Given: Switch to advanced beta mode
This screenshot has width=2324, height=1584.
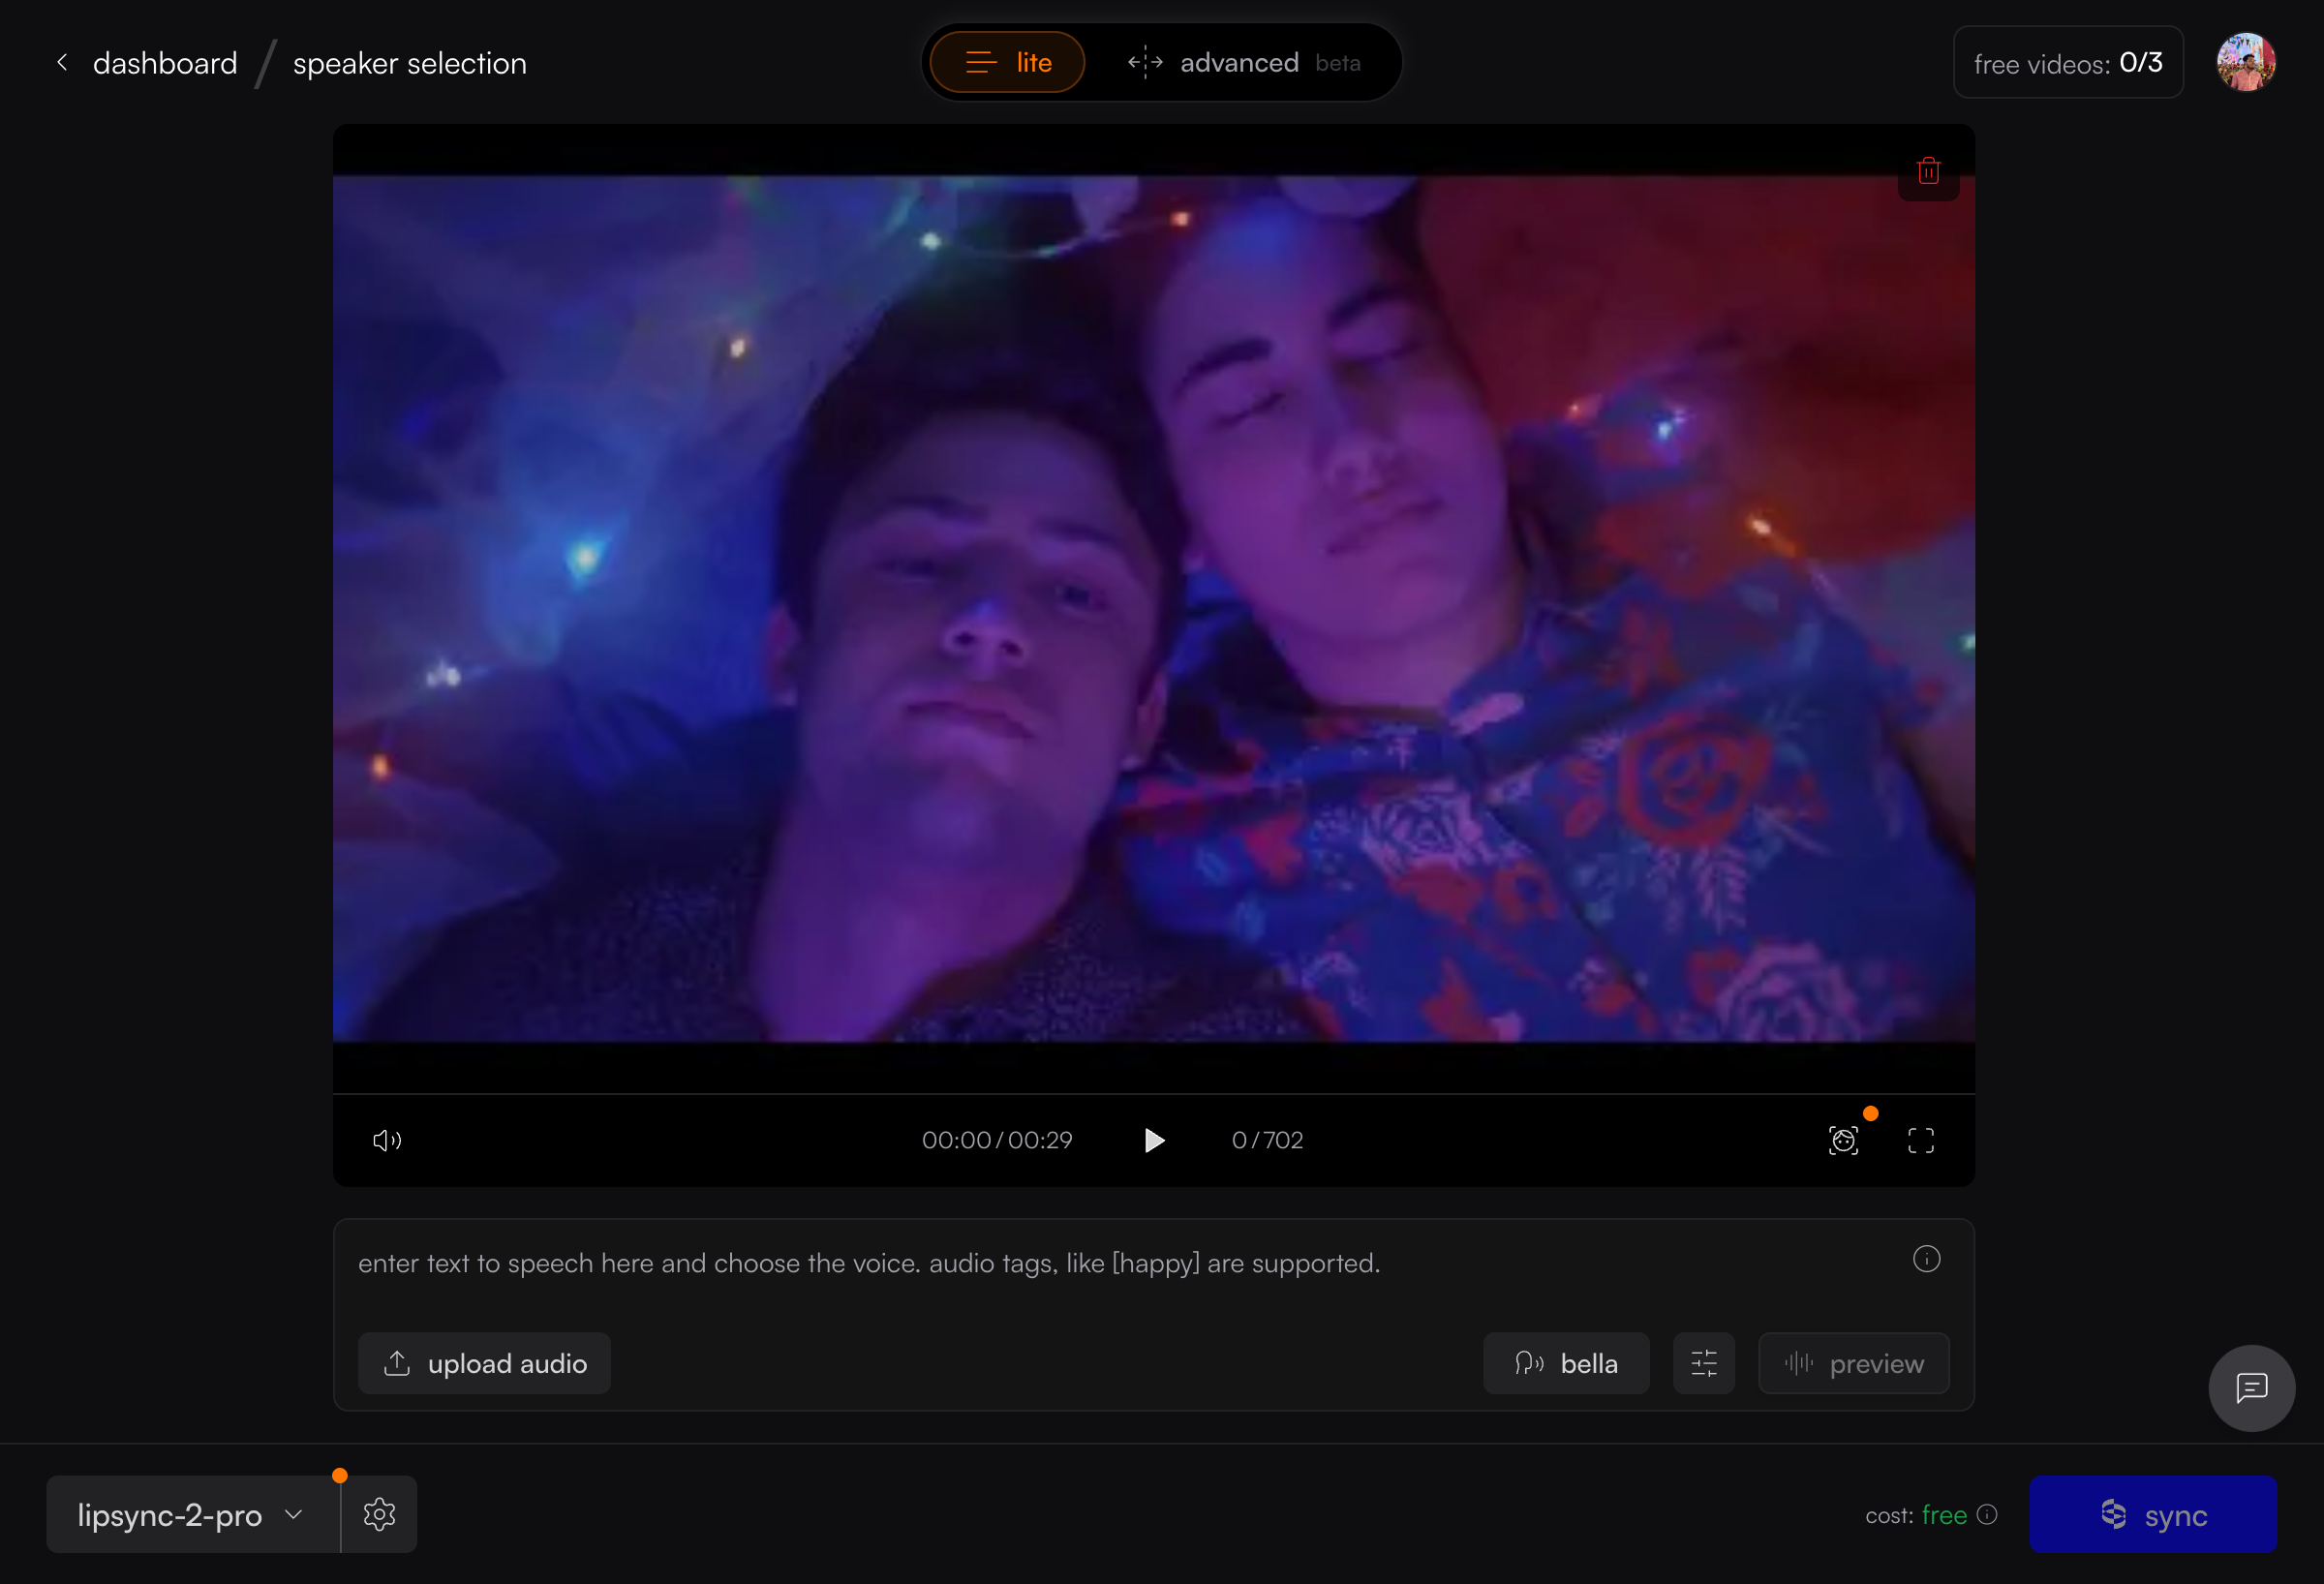Looking at the screenshot, I should click(1243, 63).
